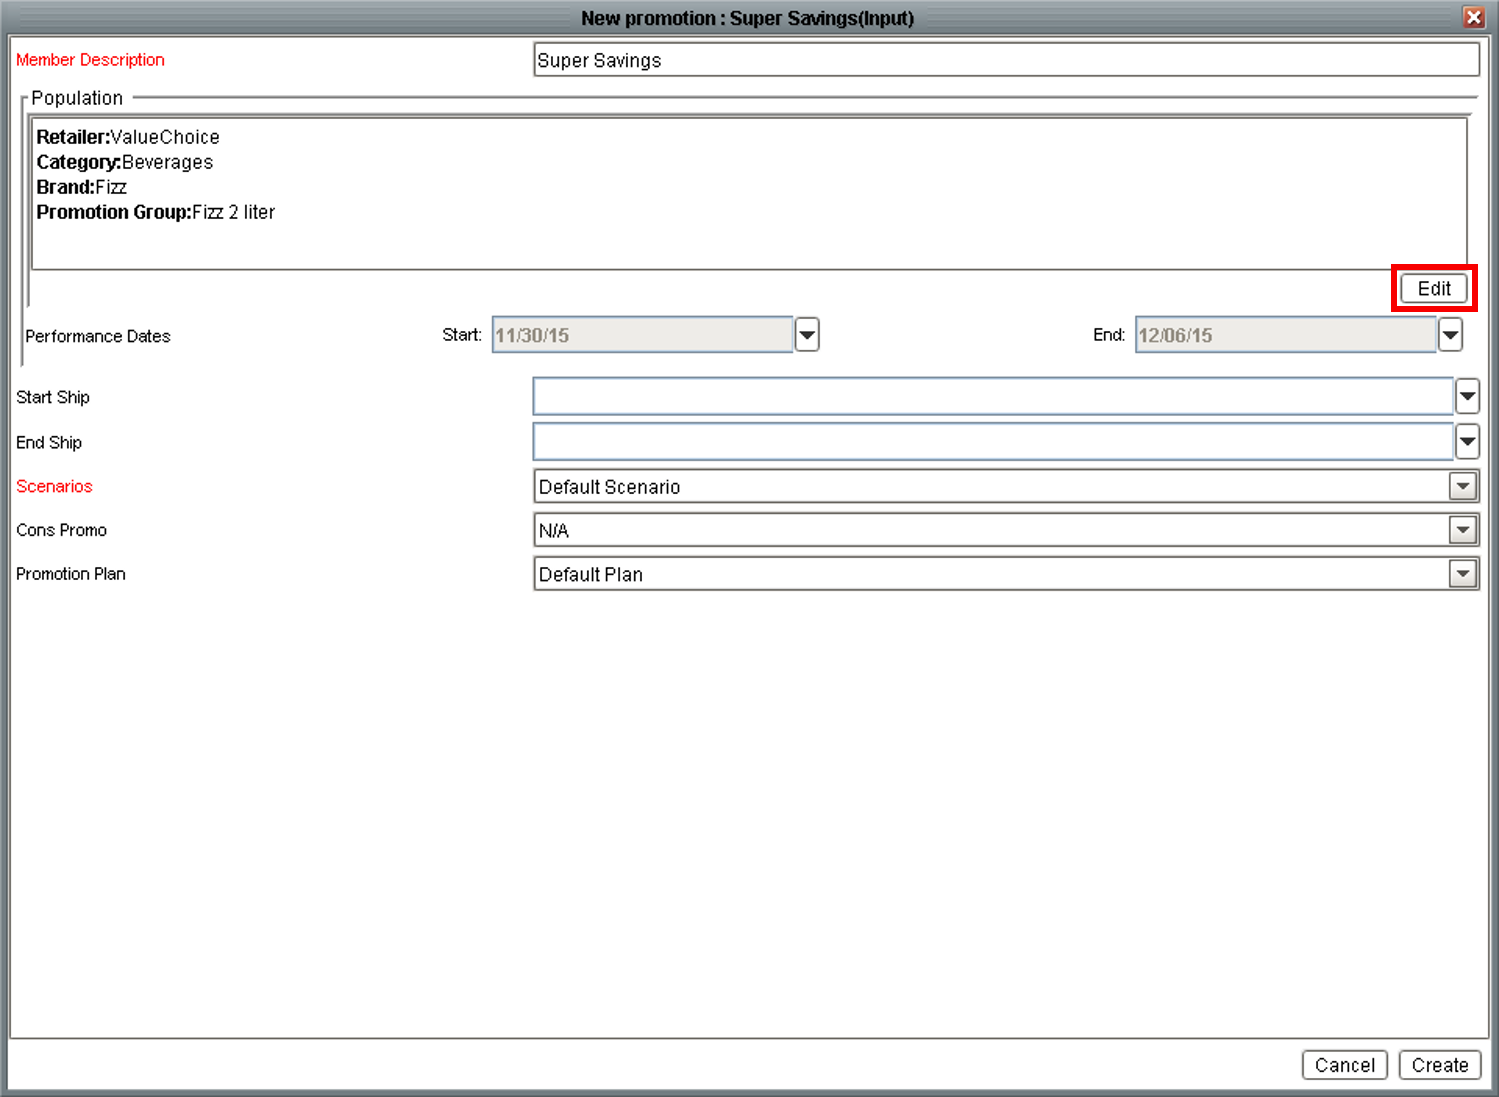Open the End performance date dropdown arrow
The image size is (1499, 1097).
click(x=1450, y=335)
